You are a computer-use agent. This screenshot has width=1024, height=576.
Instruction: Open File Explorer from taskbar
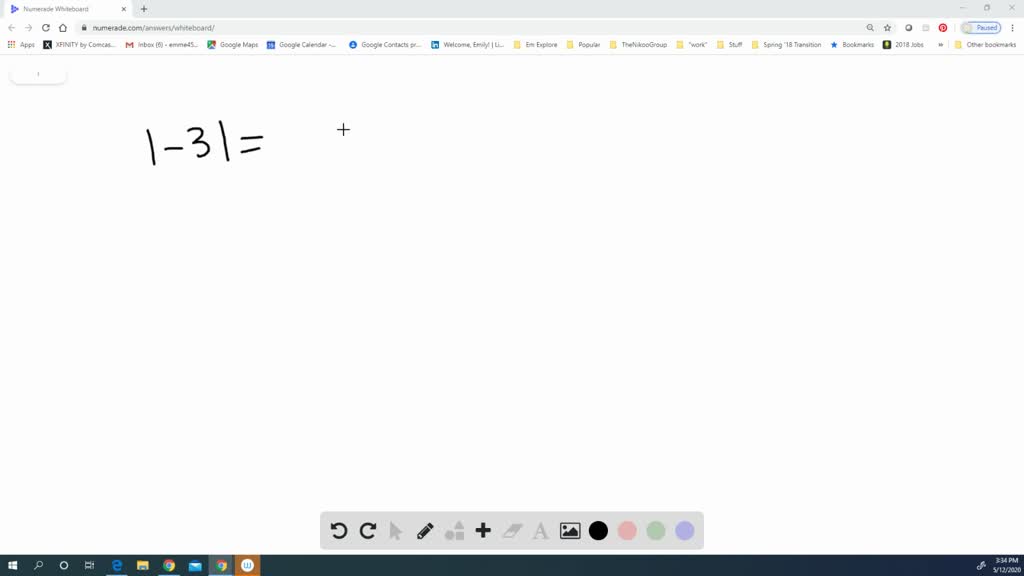[x=142, y=566]
